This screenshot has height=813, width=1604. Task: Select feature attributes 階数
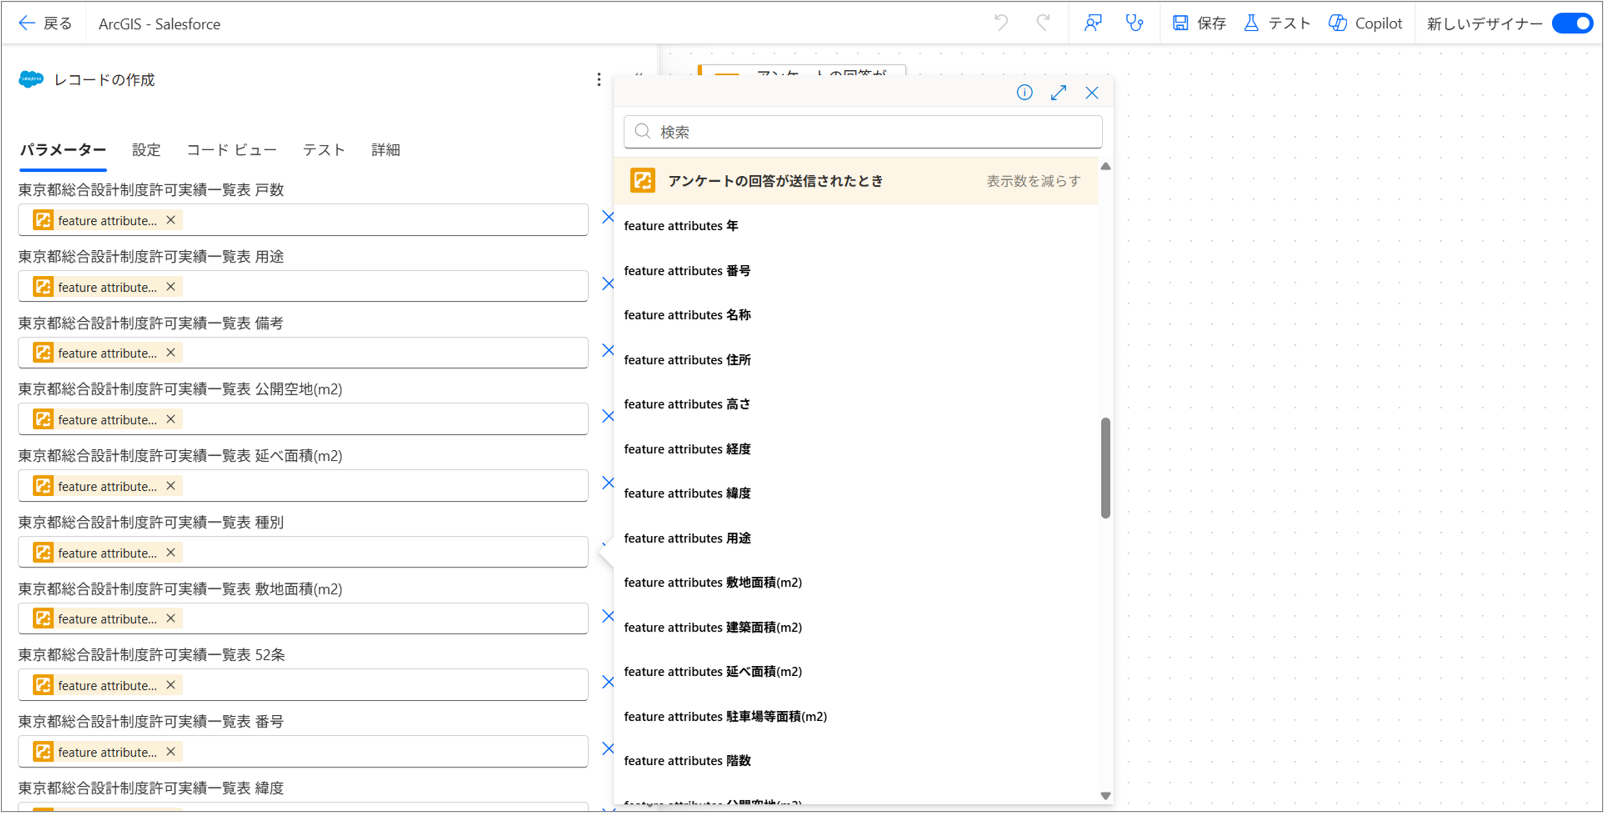click(687, 761)
